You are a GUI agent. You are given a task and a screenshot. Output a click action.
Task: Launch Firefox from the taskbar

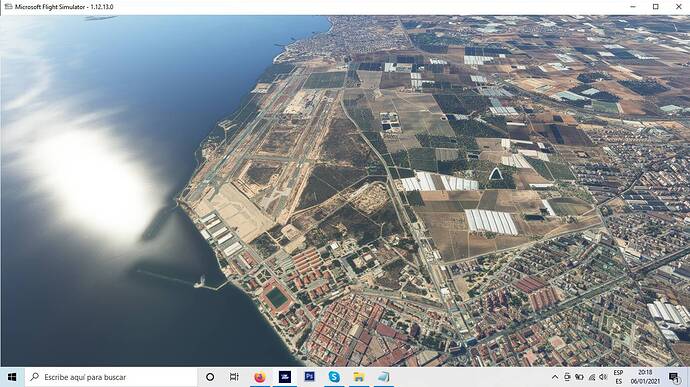[260, 377]
